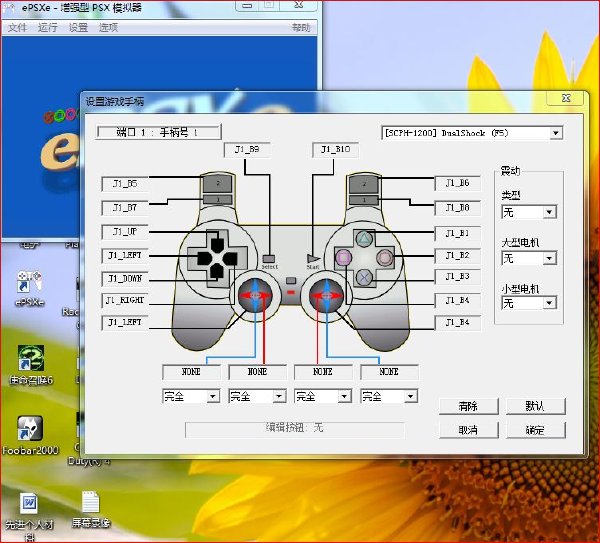The image size is (600, 543).
Task: Click the Select button on the controller image
Action: pyautogui.click(x=269, y=259)
